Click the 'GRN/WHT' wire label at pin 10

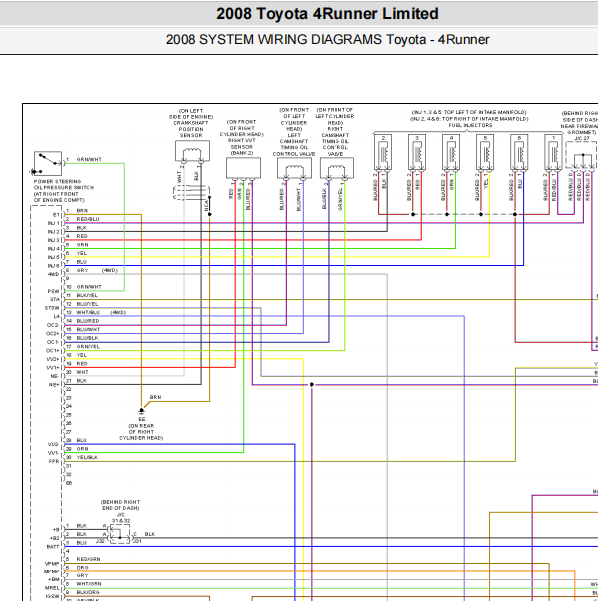point(89,287)
